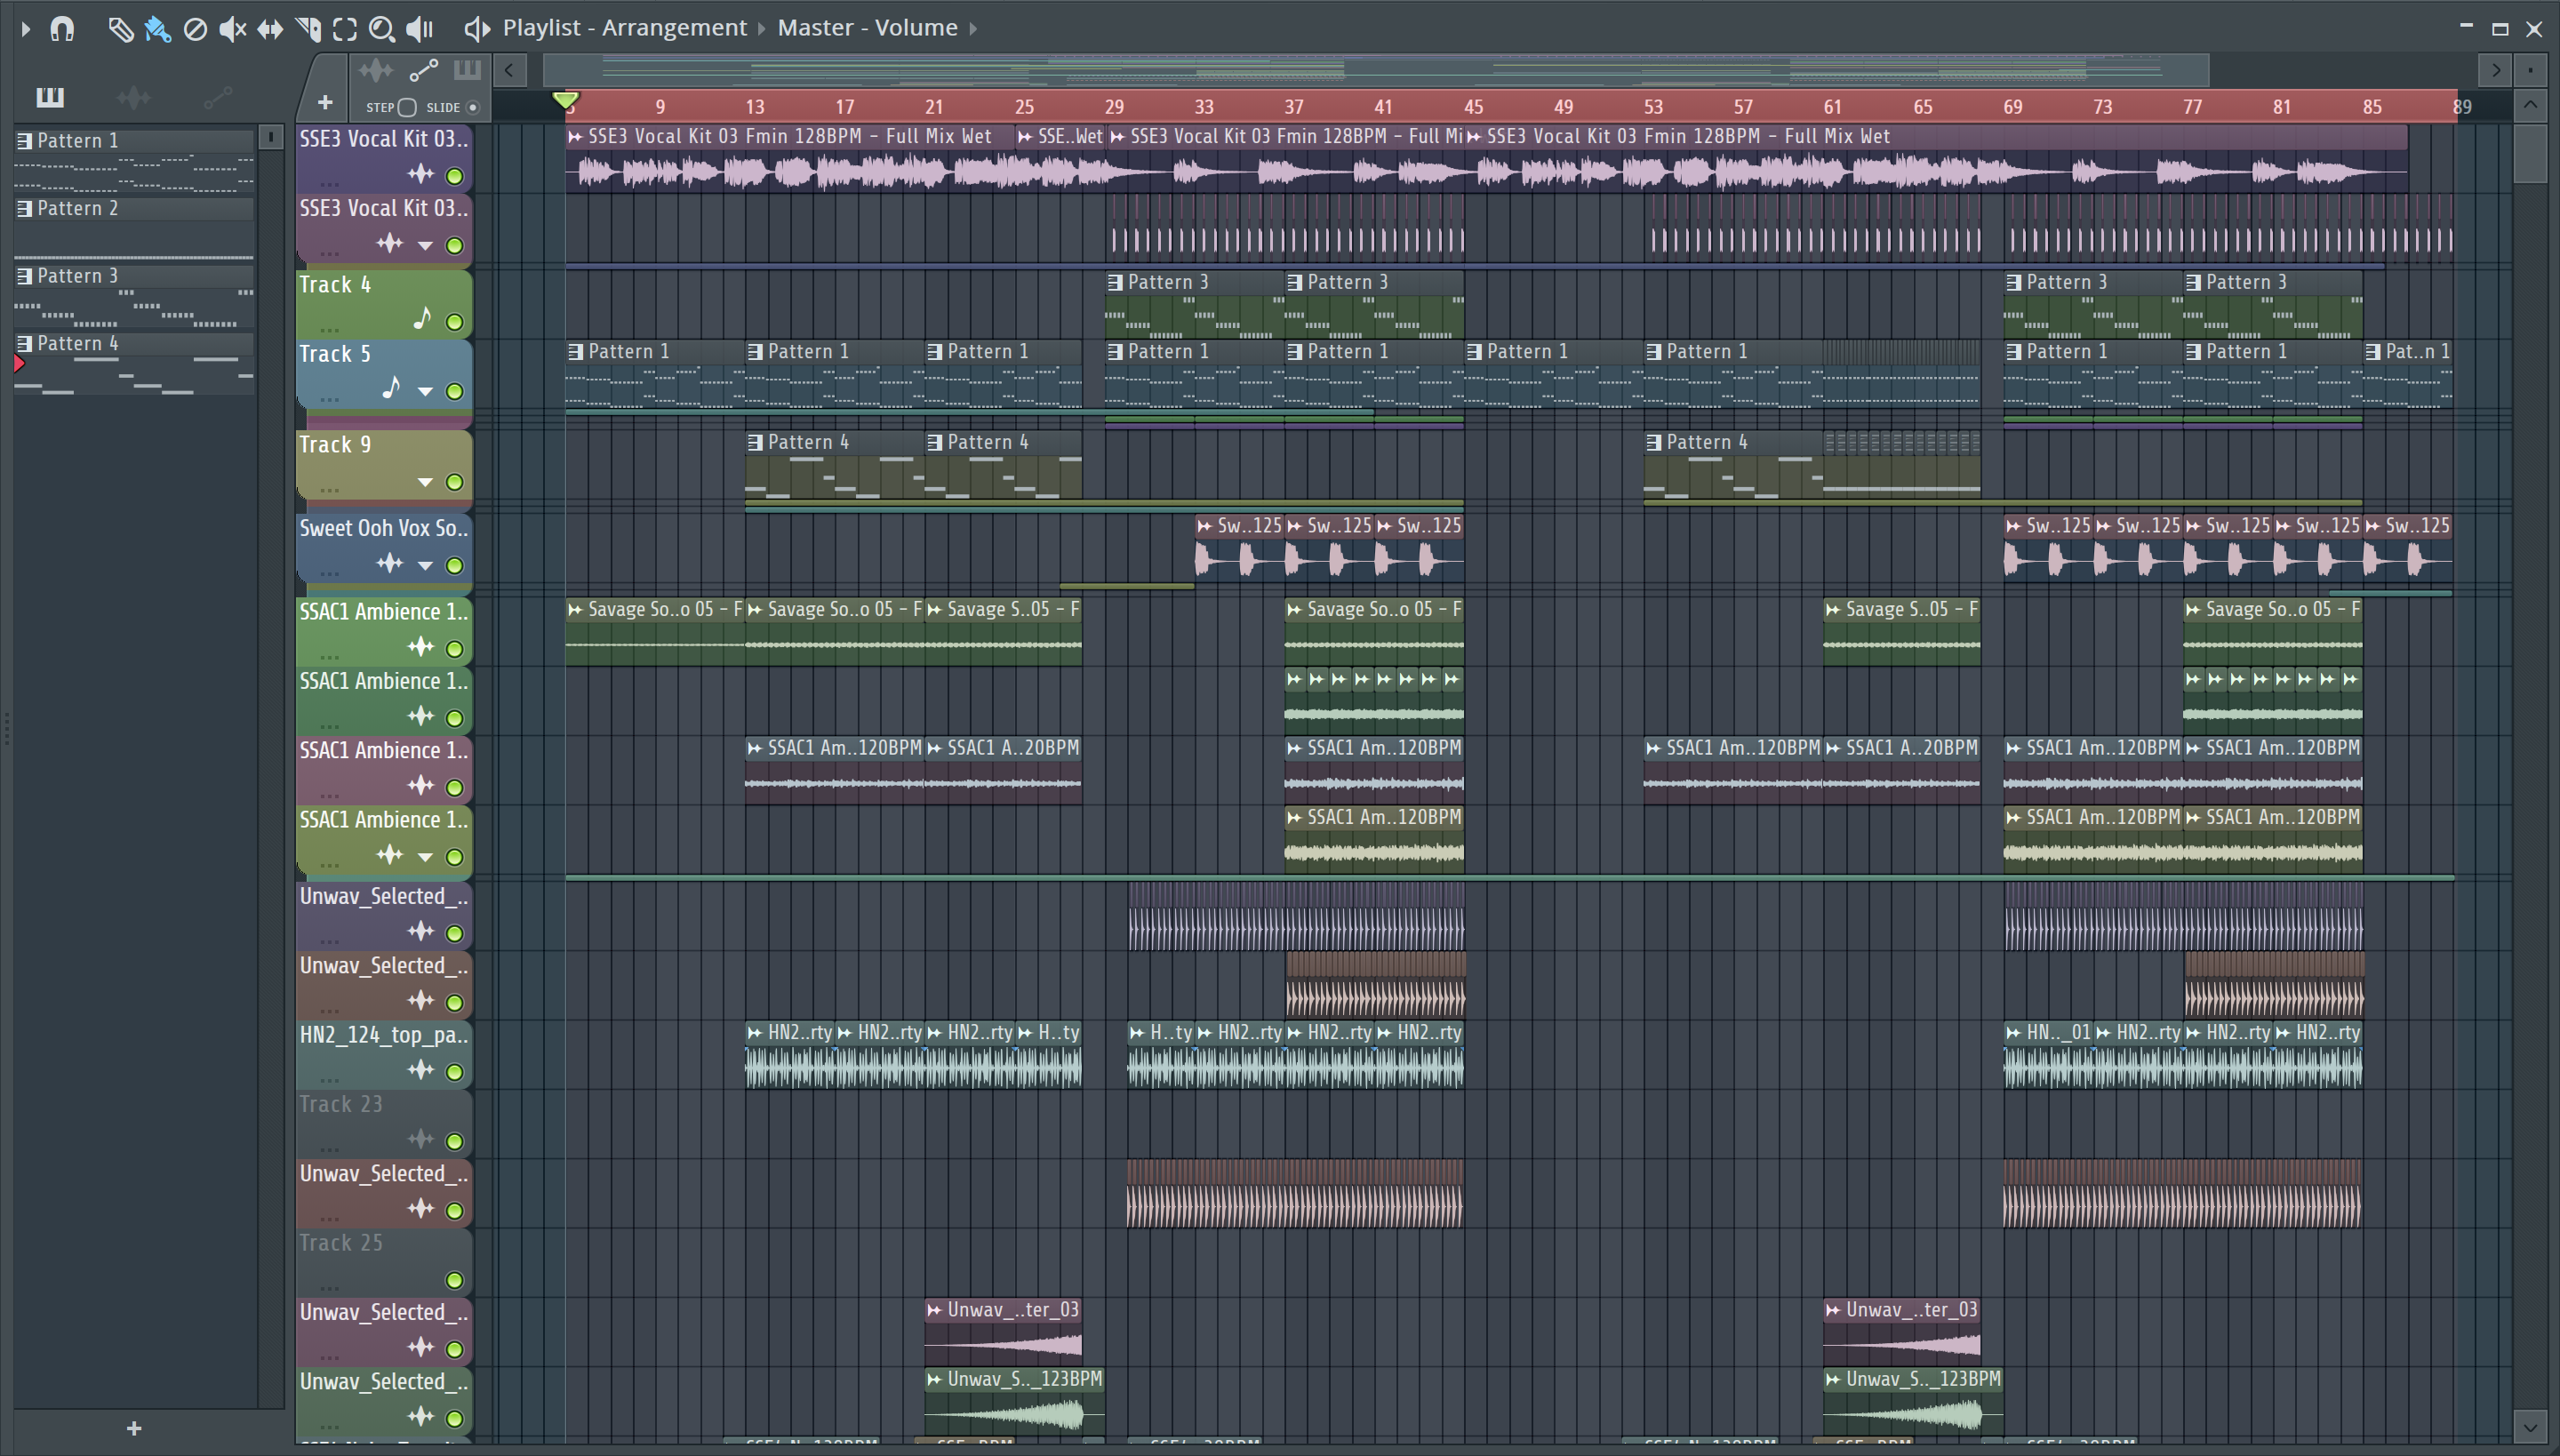This screenshot has width=2560, height=1456.
Task: Expand Track 5 group arrow
Action: click(x=425, y=391)
